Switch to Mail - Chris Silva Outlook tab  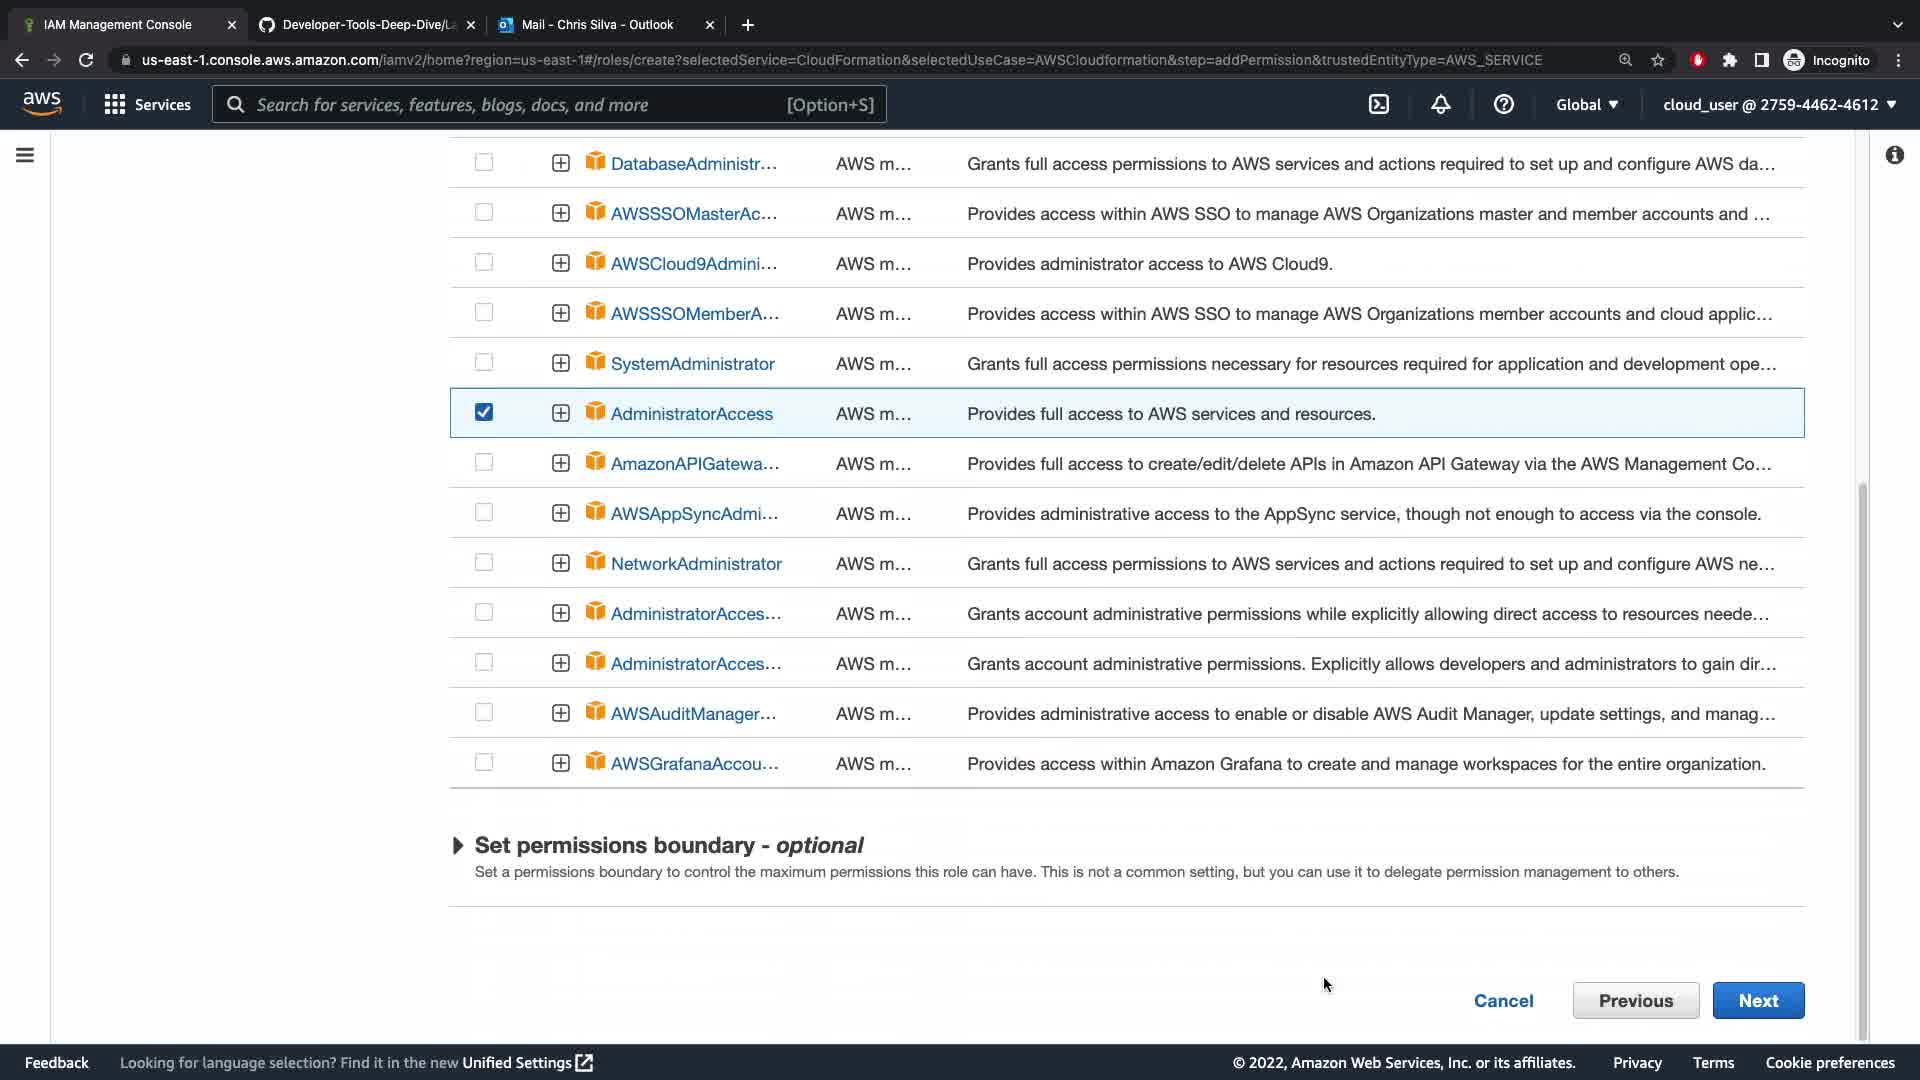click(x=597, y=24)
